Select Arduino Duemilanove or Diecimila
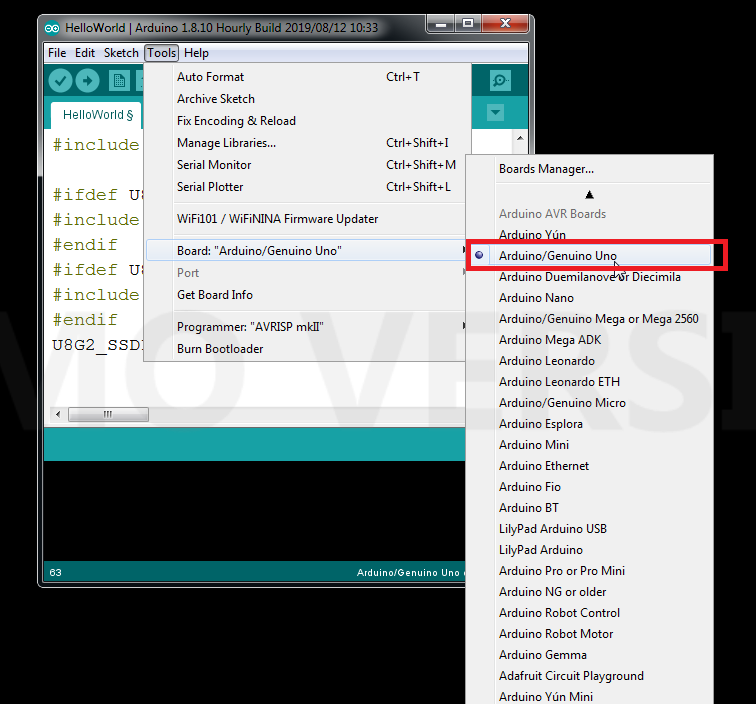The image size is (756, 704). 589,277
